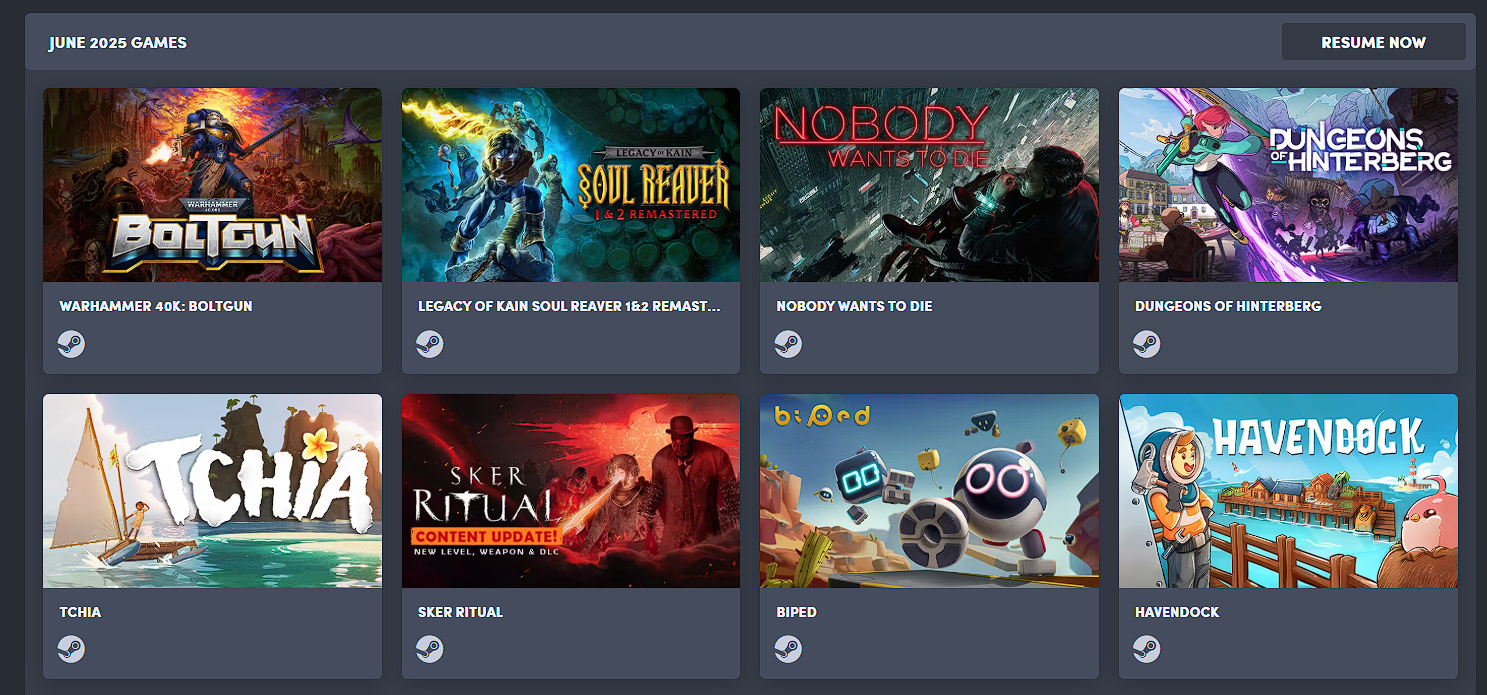Image resolution: width=1487 pixels, height=695 pixels.
Task: Select the Nobody Wants to Die artwork
Action: (x=929, y=185)
